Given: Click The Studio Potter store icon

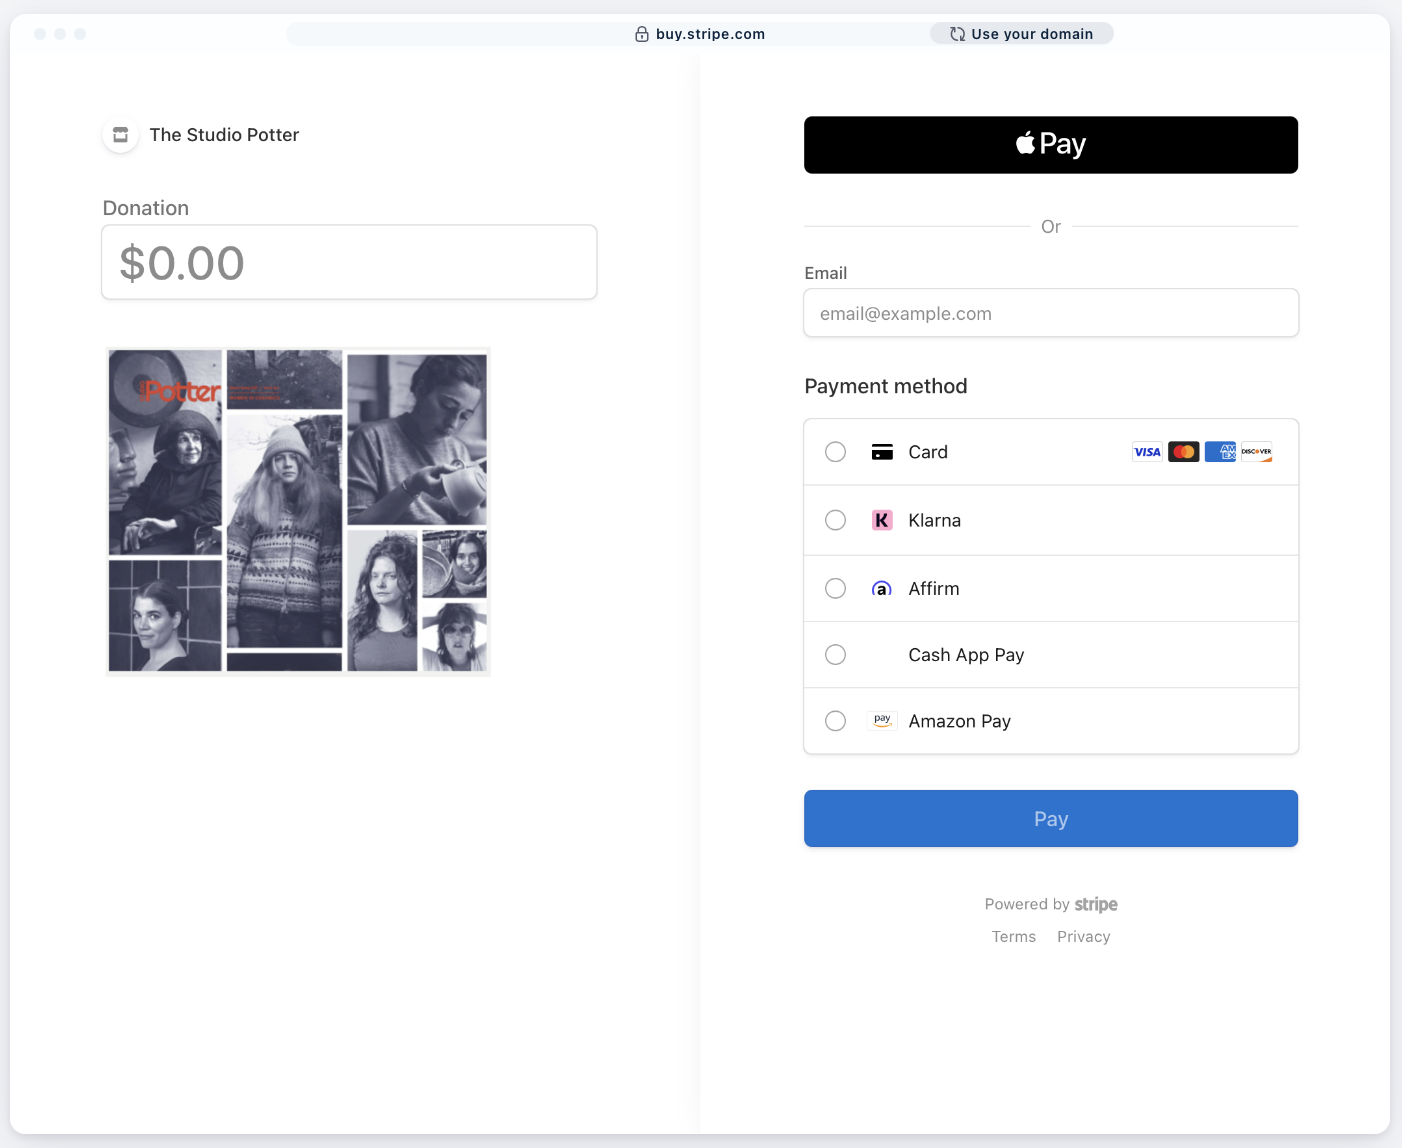Looking at the screenshot, I should tap(120, 135).
